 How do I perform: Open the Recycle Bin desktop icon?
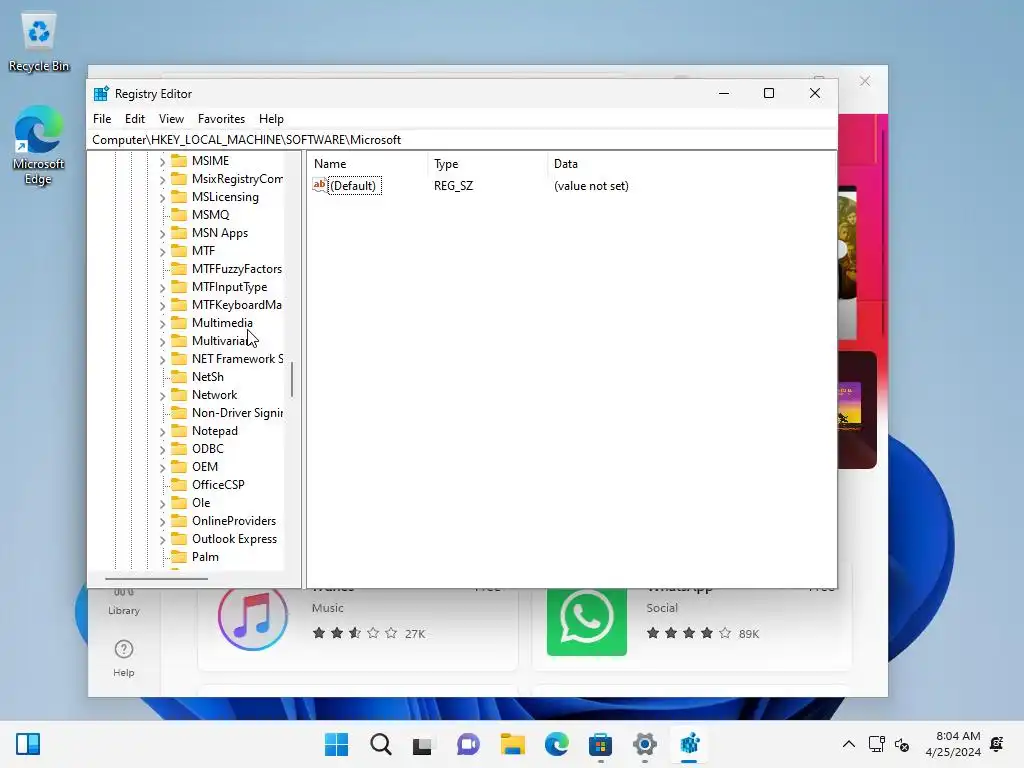(39, 42)
